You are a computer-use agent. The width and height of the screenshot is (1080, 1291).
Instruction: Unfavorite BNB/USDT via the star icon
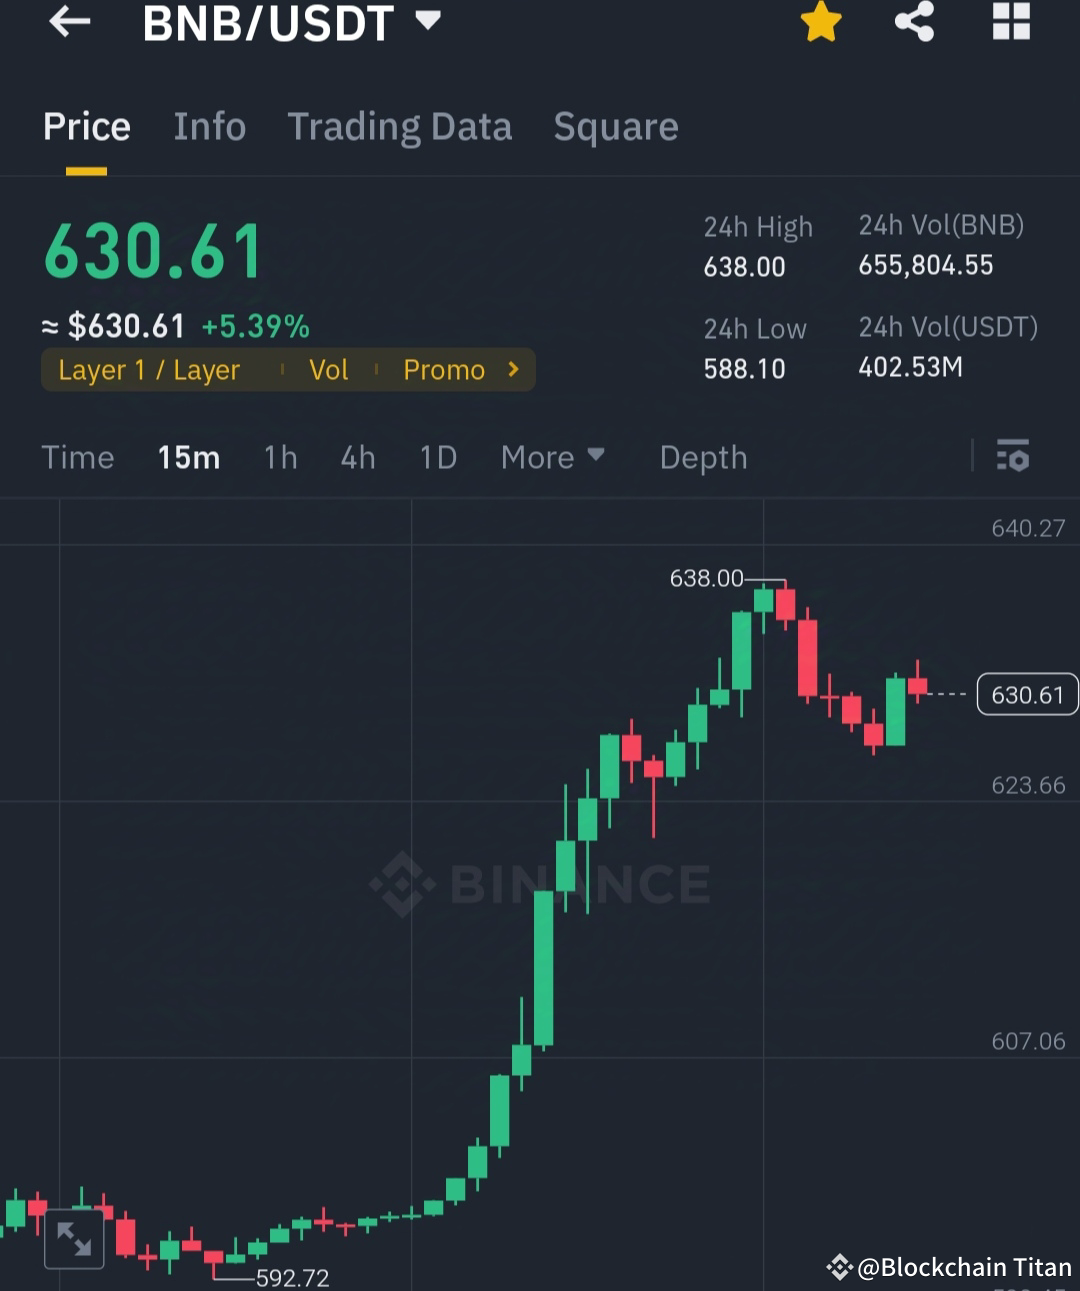(x=820, y=22)
